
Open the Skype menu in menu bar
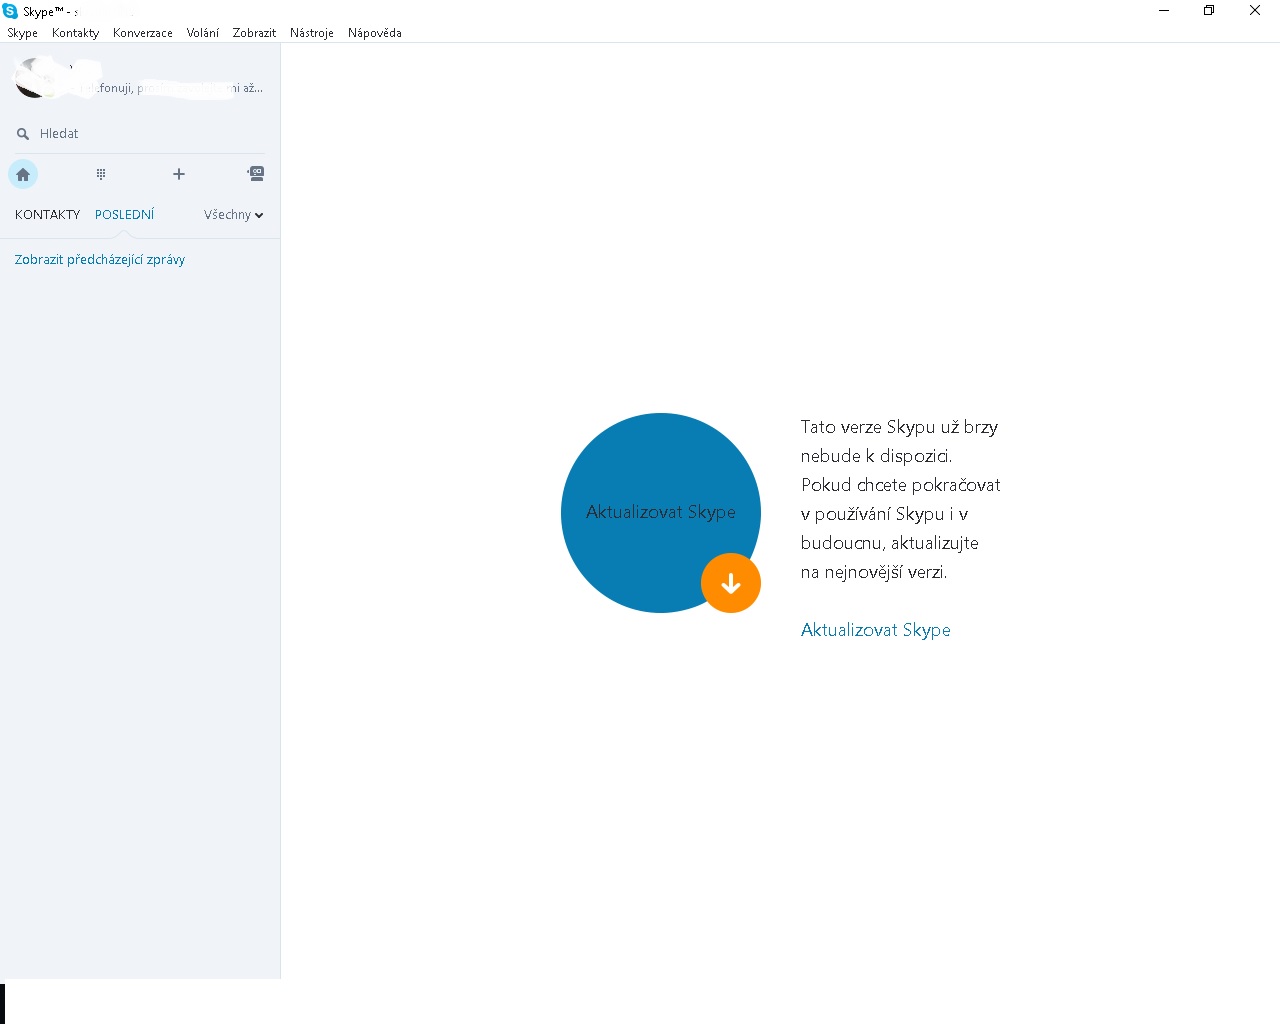pos(22,33)
